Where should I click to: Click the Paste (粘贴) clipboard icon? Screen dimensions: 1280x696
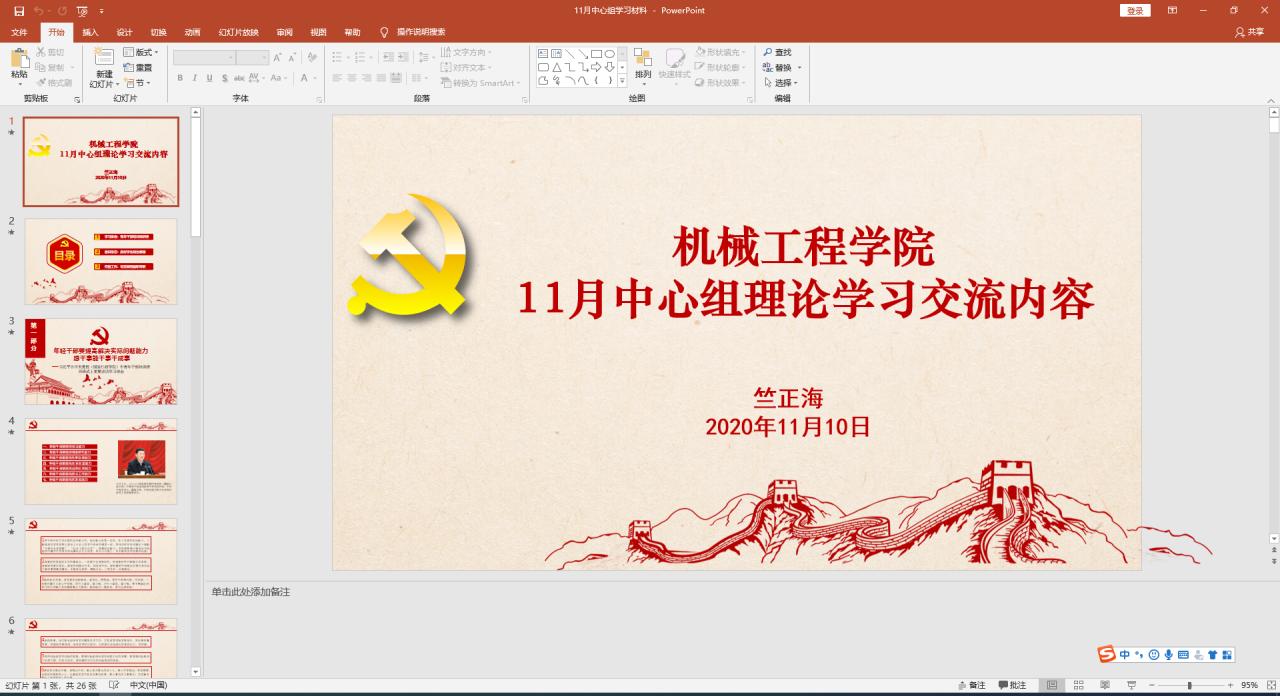click(x=19, y=60)
